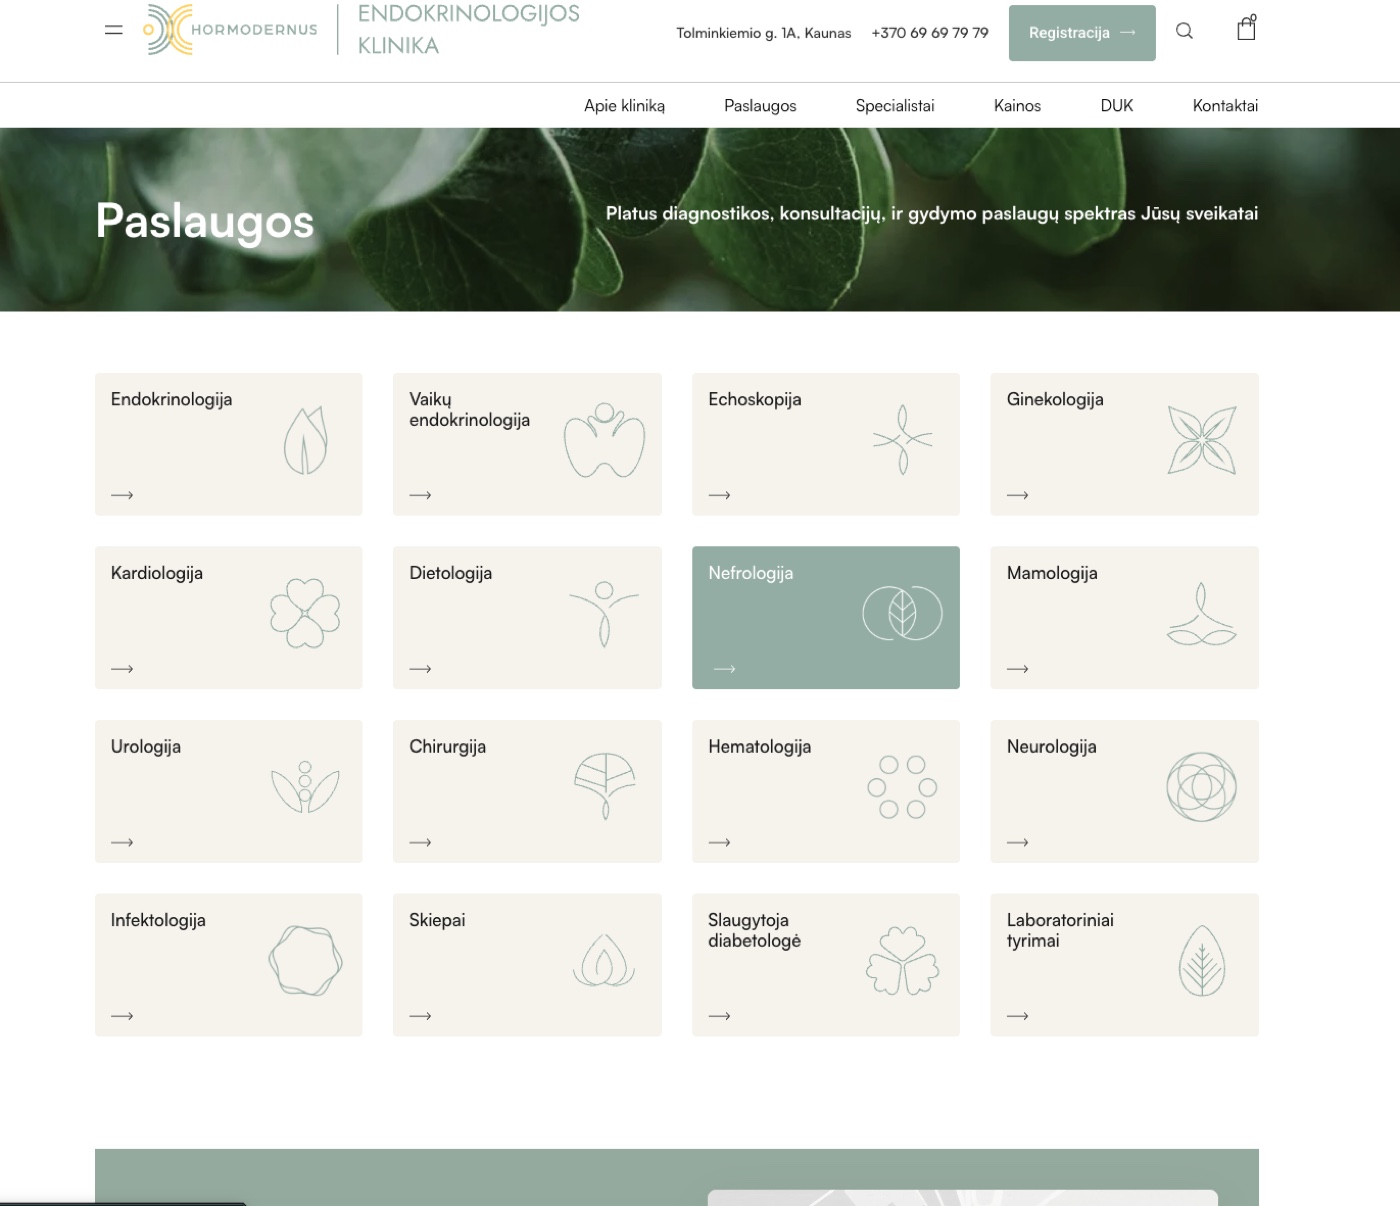
Task: Call the +370 69 69 79 79 number link
Action: pyautogui.click(x=929, y=33)
